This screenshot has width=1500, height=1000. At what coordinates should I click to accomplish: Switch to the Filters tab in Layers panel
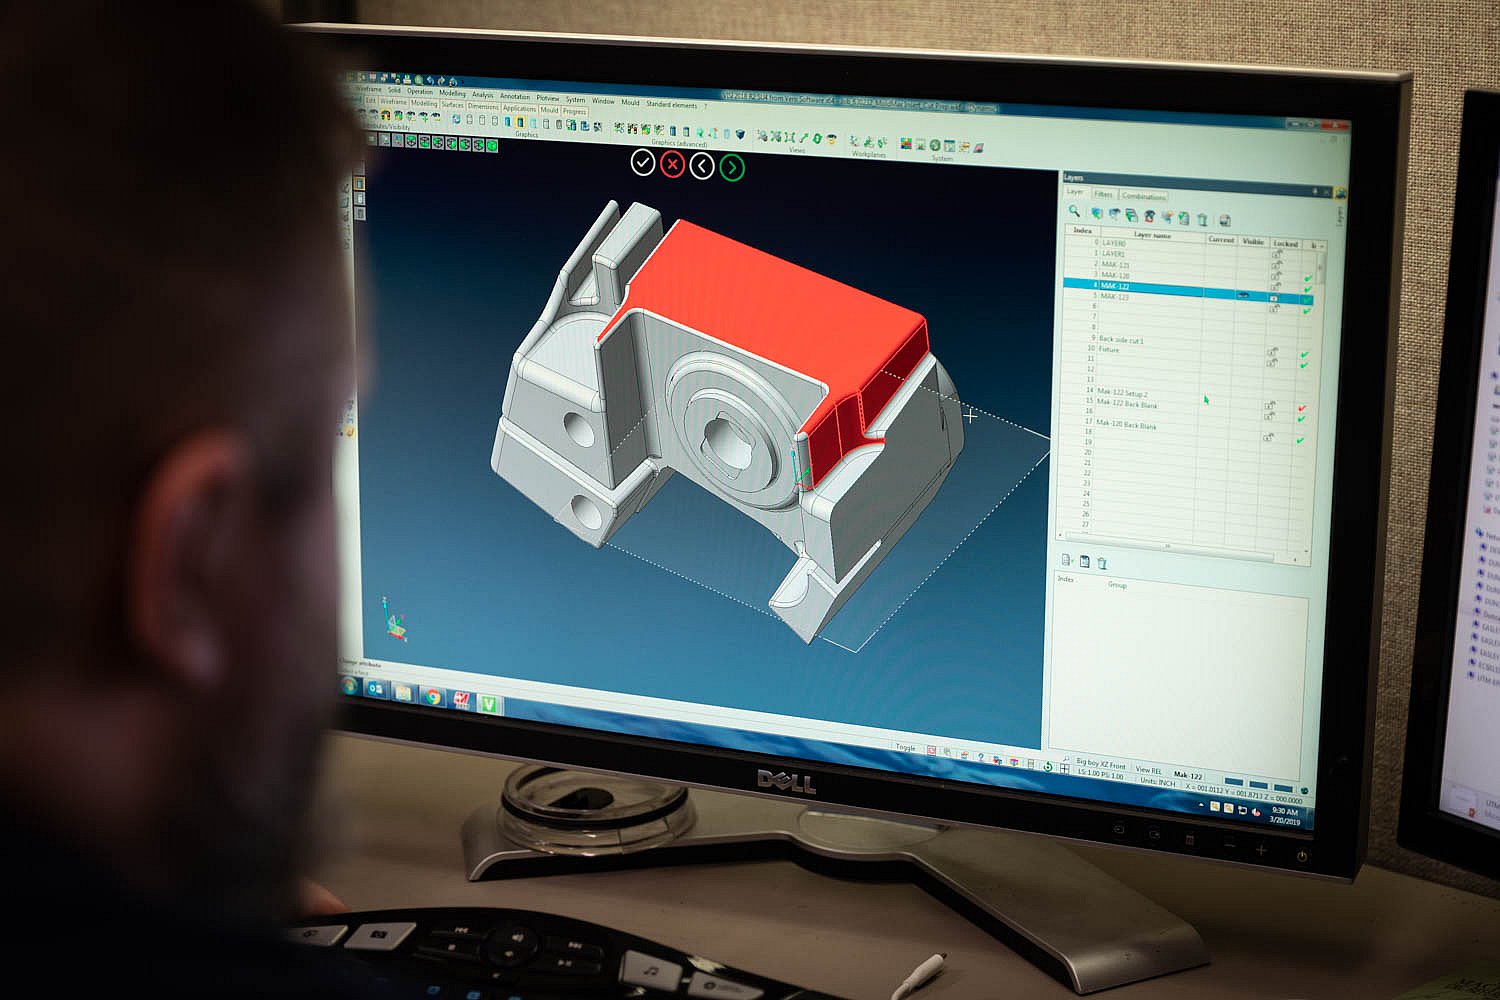pyautogui.click(x=1103, y=194)
